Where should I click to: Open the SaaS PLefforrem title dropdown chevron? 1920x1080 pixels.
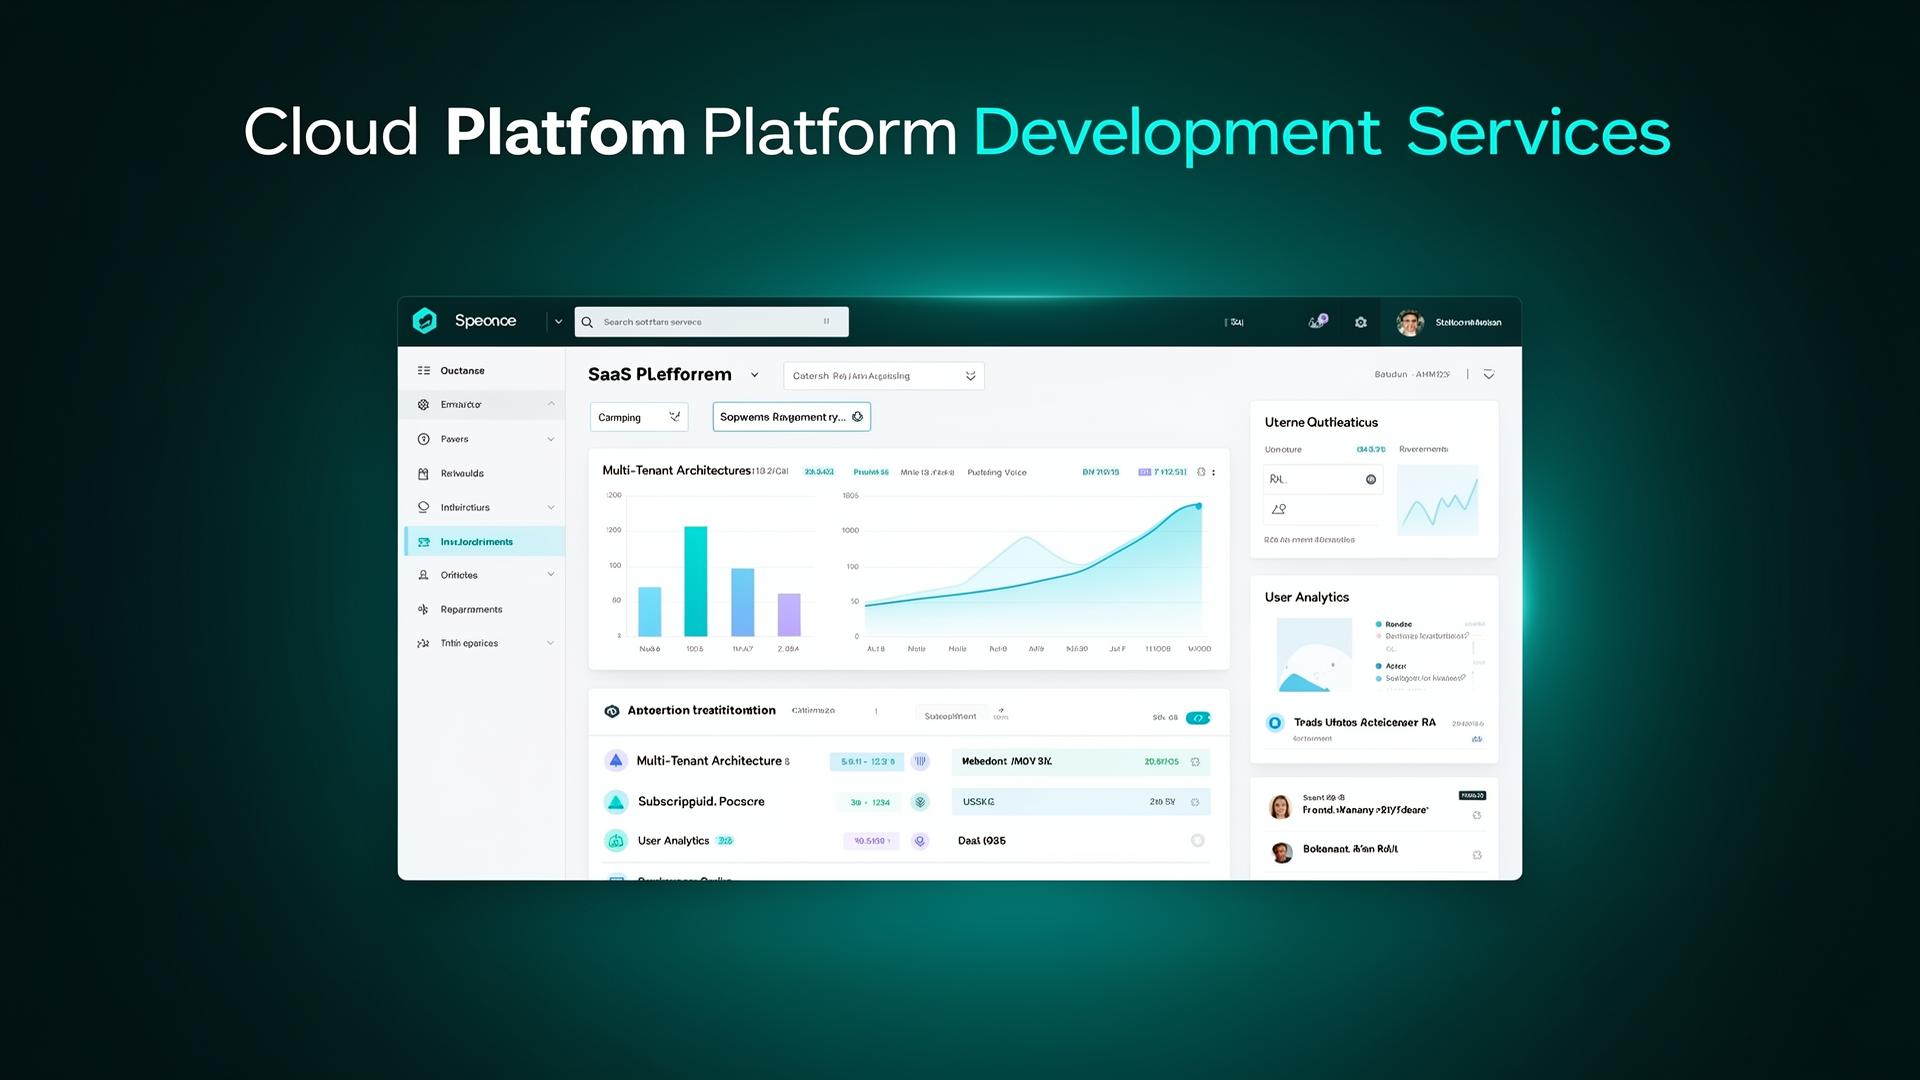pos(754,375)
